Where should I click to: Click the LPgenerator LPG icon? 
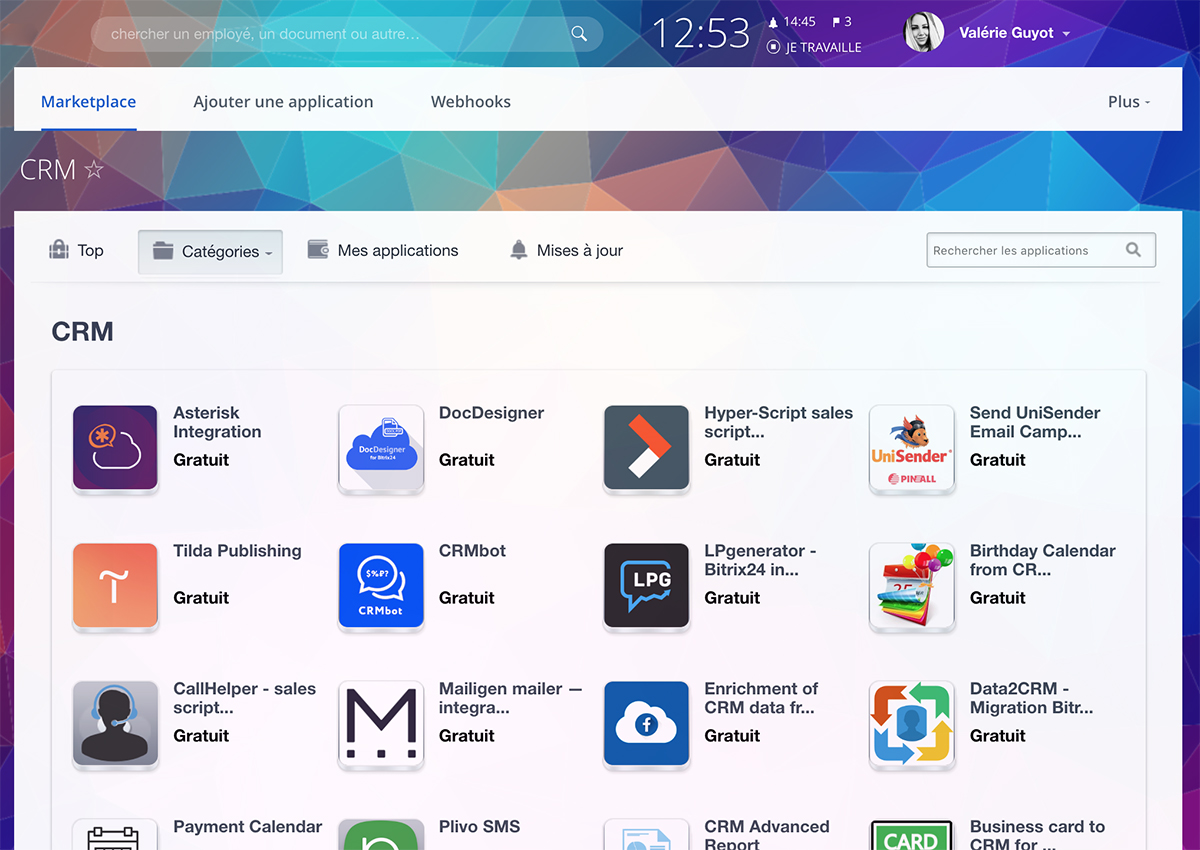[646, 585]
